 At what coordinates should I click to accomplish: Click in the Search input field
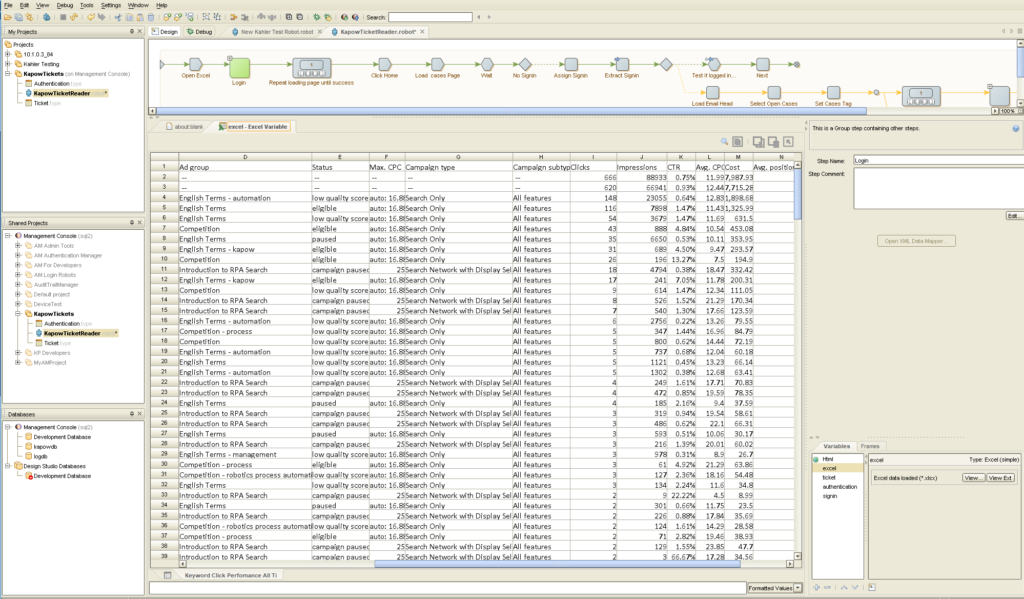pyautogui.click(x=430, y=17)
